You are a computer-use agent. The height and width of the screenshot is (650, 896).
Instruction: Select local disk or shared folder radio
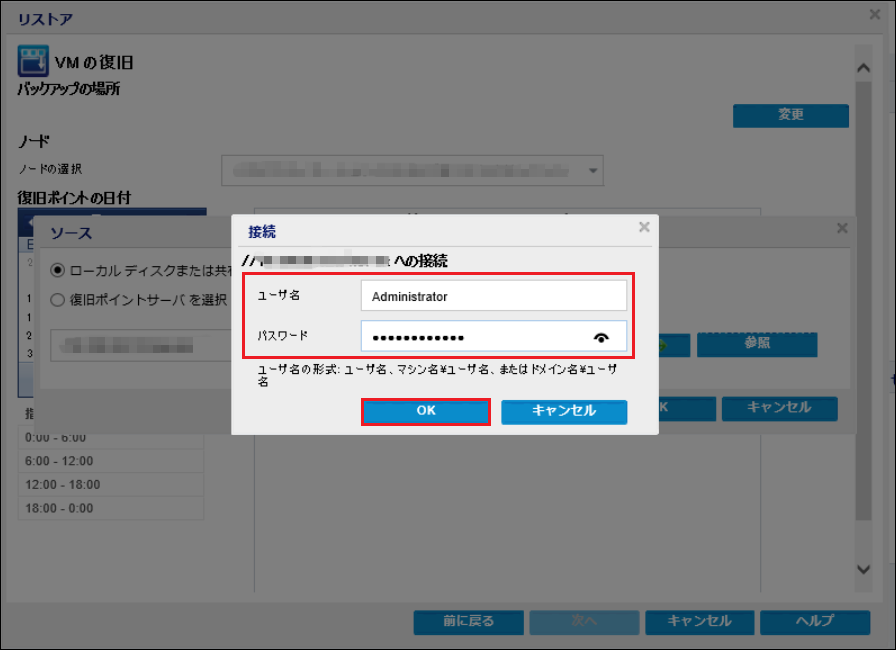point(57,270)
